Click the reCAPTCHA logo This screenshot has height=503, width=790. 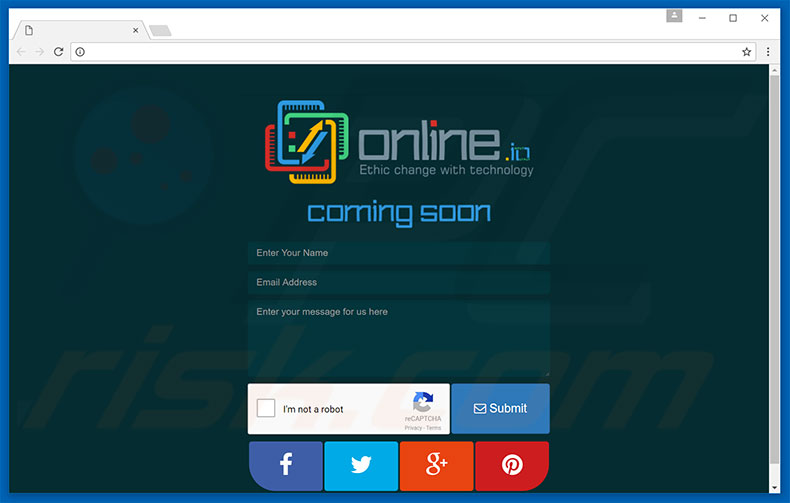[423, 402]
